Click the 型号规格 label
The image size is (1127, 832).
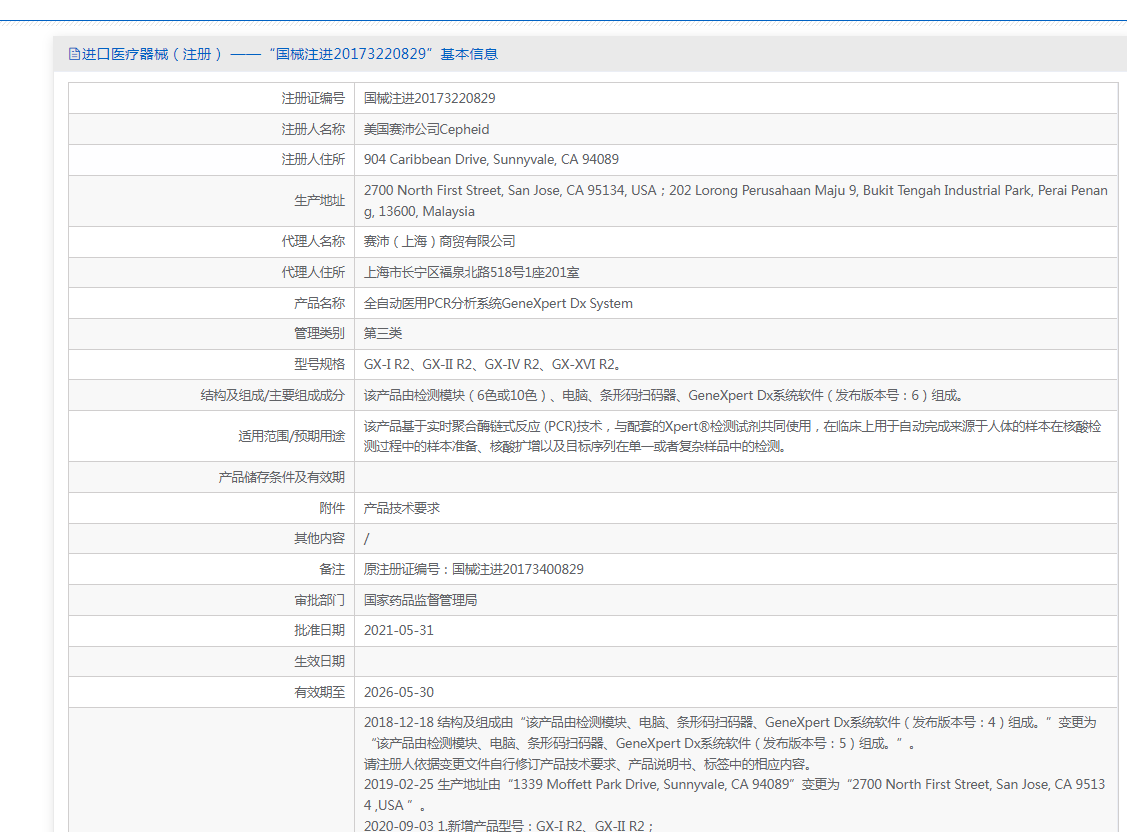tap(320, 364)
